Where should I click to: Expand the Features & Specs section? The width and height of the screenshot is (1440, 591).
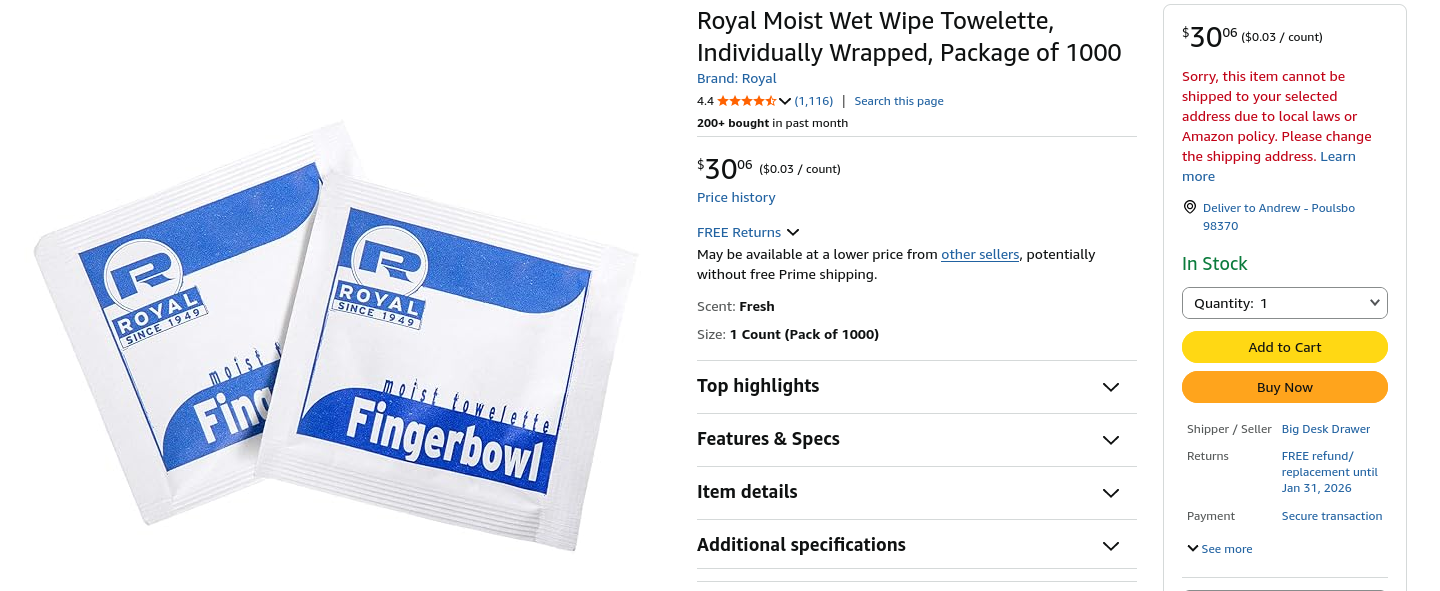point(1110,440)
